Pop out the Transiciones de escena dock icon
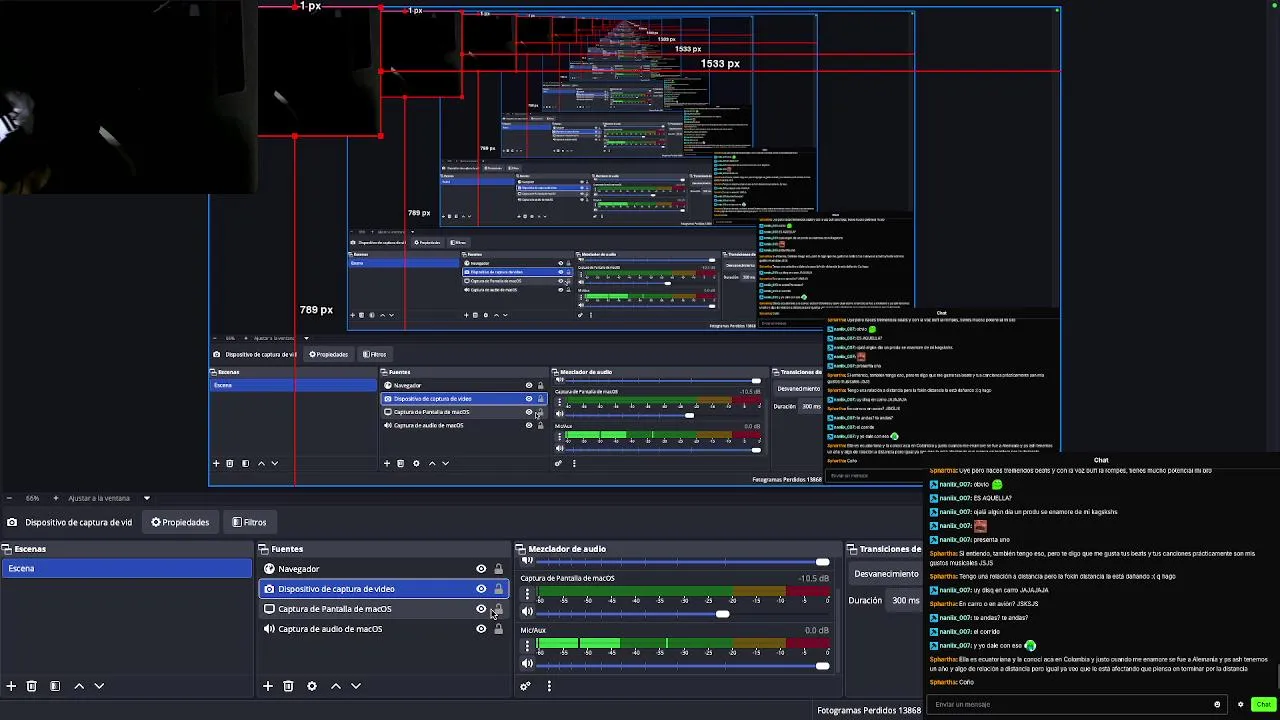 pos(853,549)
